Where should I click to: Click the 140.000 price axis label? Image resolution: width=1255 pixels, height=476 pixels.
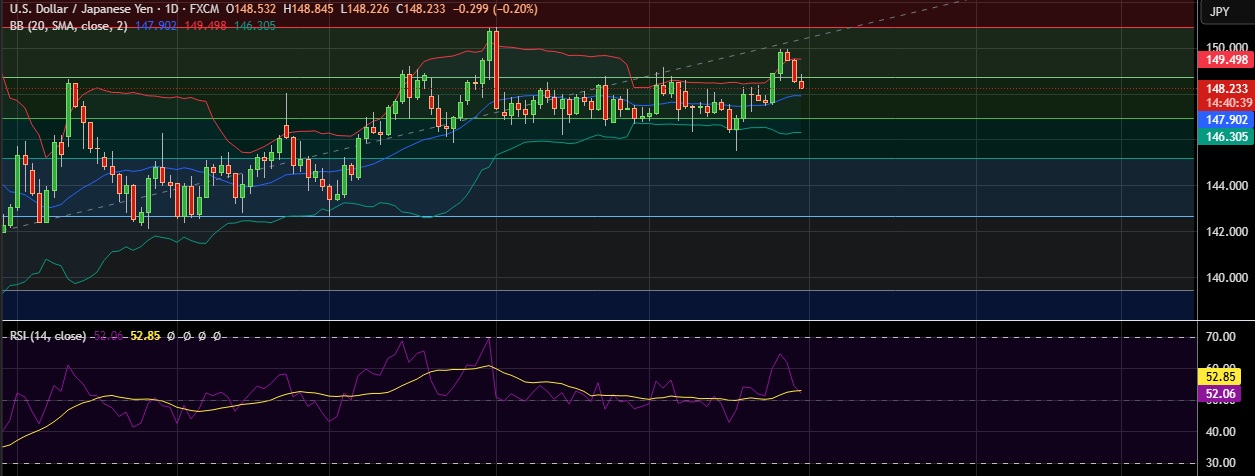point(1227,278)
